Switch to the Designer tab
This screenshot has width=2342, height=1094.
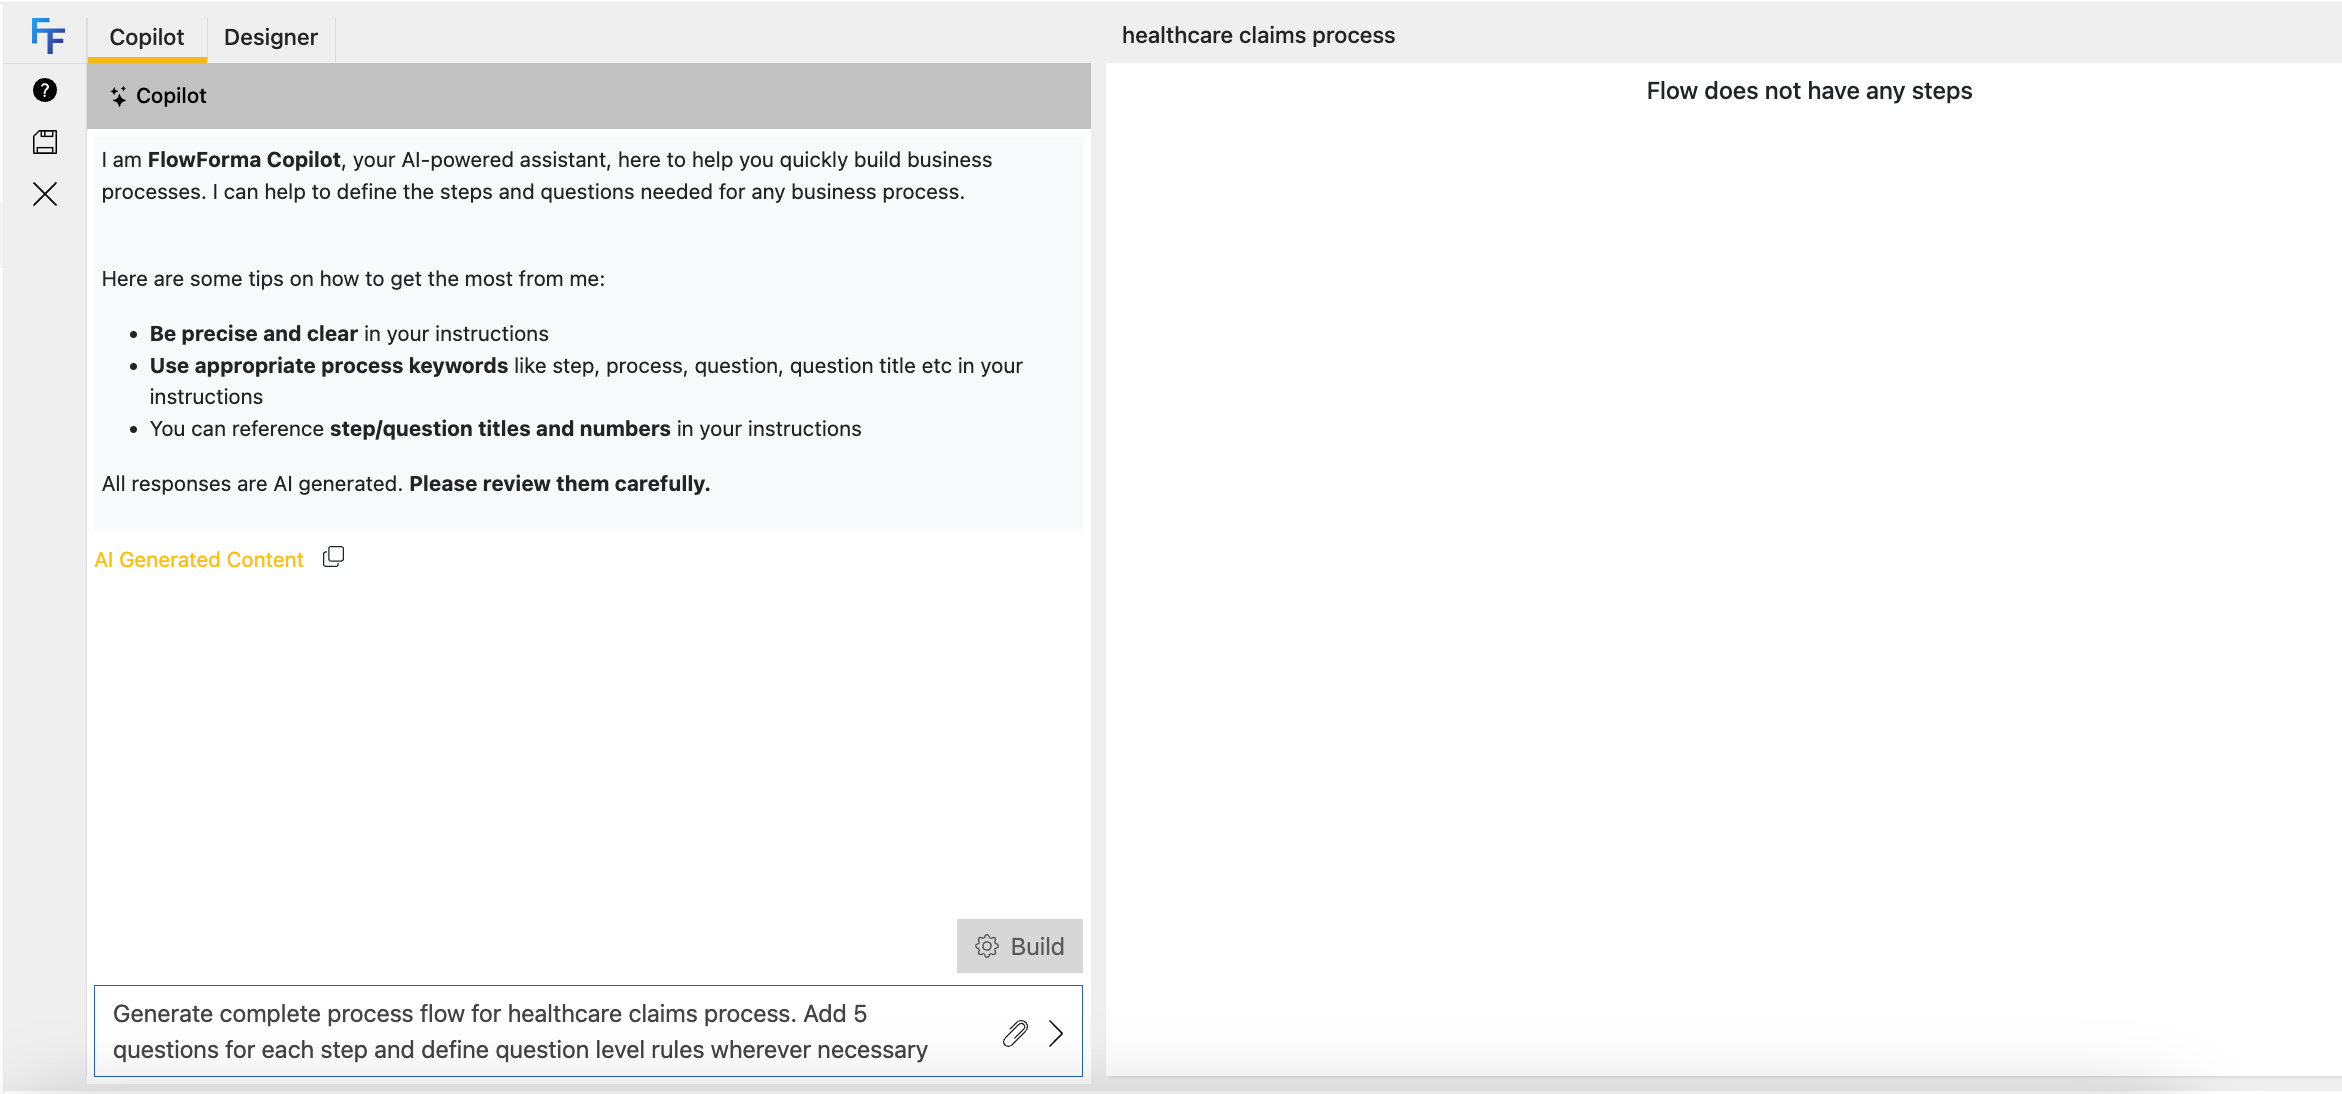point(271,38)
